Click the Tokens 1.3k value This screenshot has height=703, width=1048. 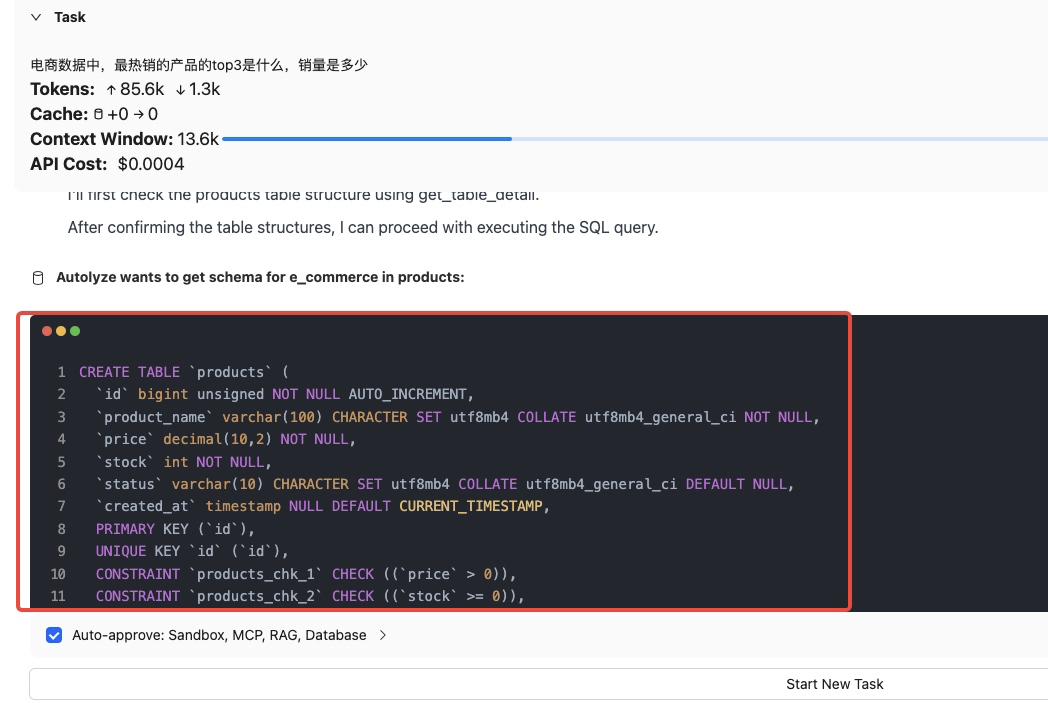[205, 90]
